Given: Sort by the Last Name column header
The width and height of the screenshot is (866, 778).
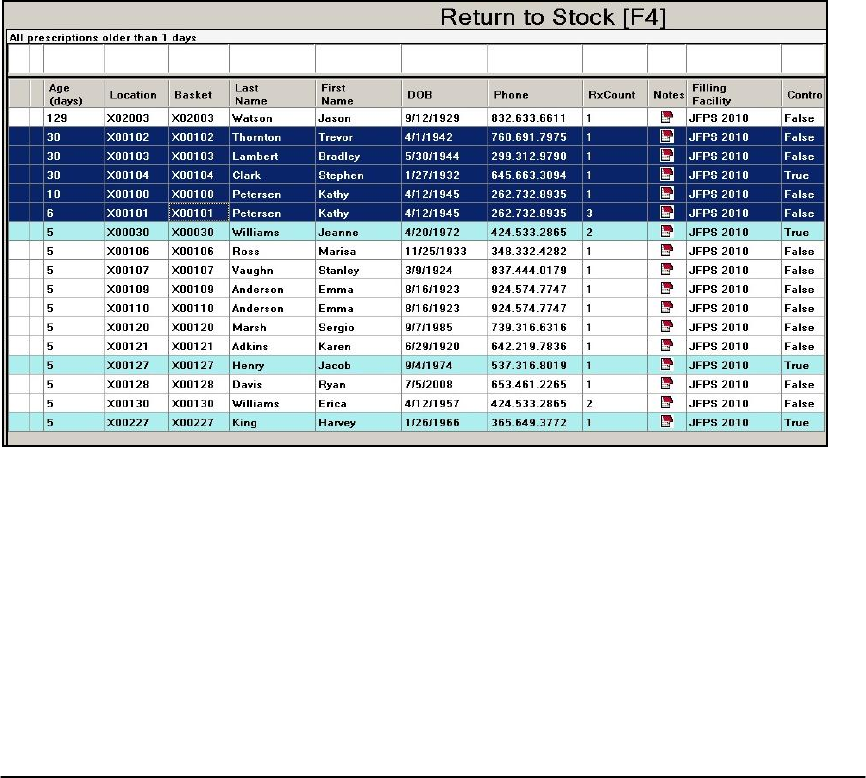Looking at the screenshot, I should pyautogui.click(x=272, y=94).
